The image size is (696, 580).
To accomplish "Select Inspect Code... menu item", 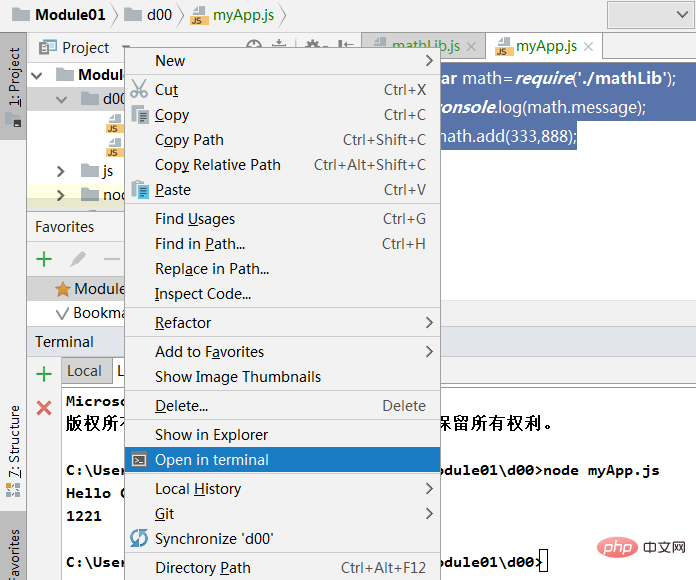I will click(282, 293).
